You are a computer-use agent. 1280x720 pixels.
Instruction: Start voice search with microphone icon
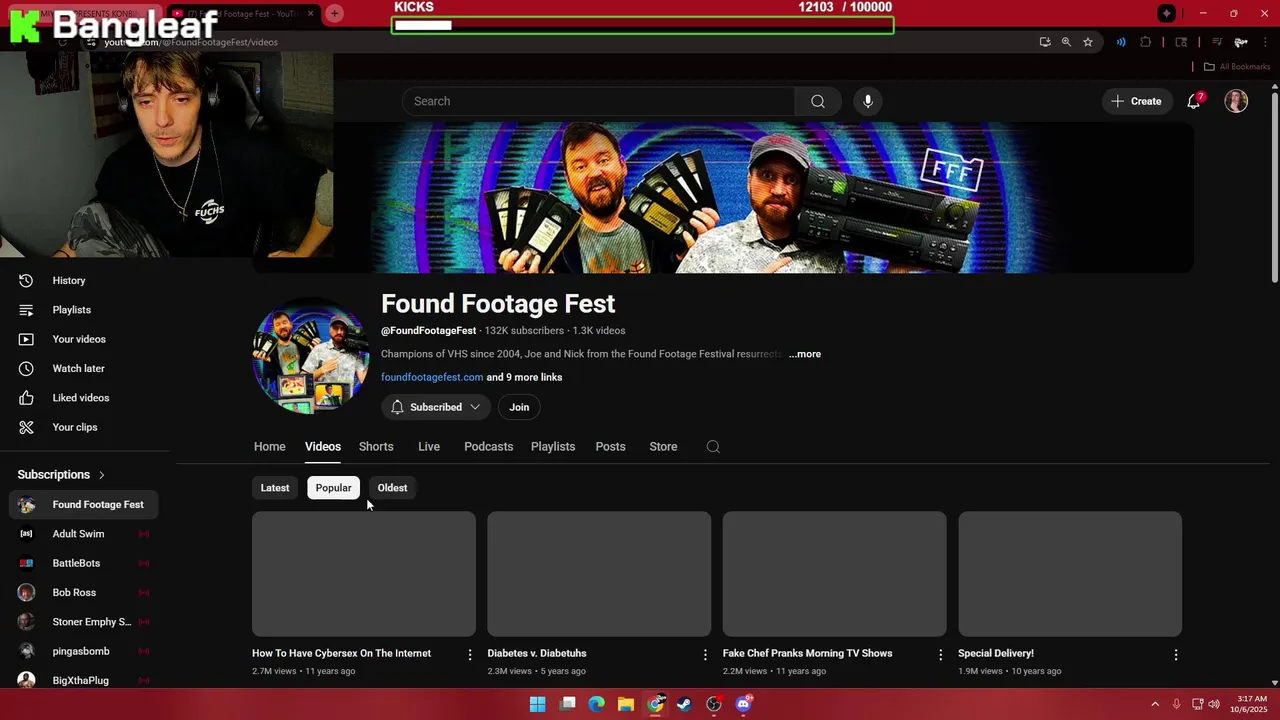(868, 101)
